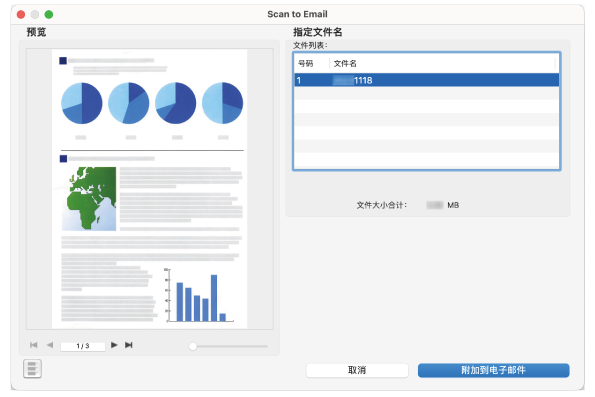Toggle the page list view icon
Viewport: 595px width, 397px height.
tap(32, 369)
